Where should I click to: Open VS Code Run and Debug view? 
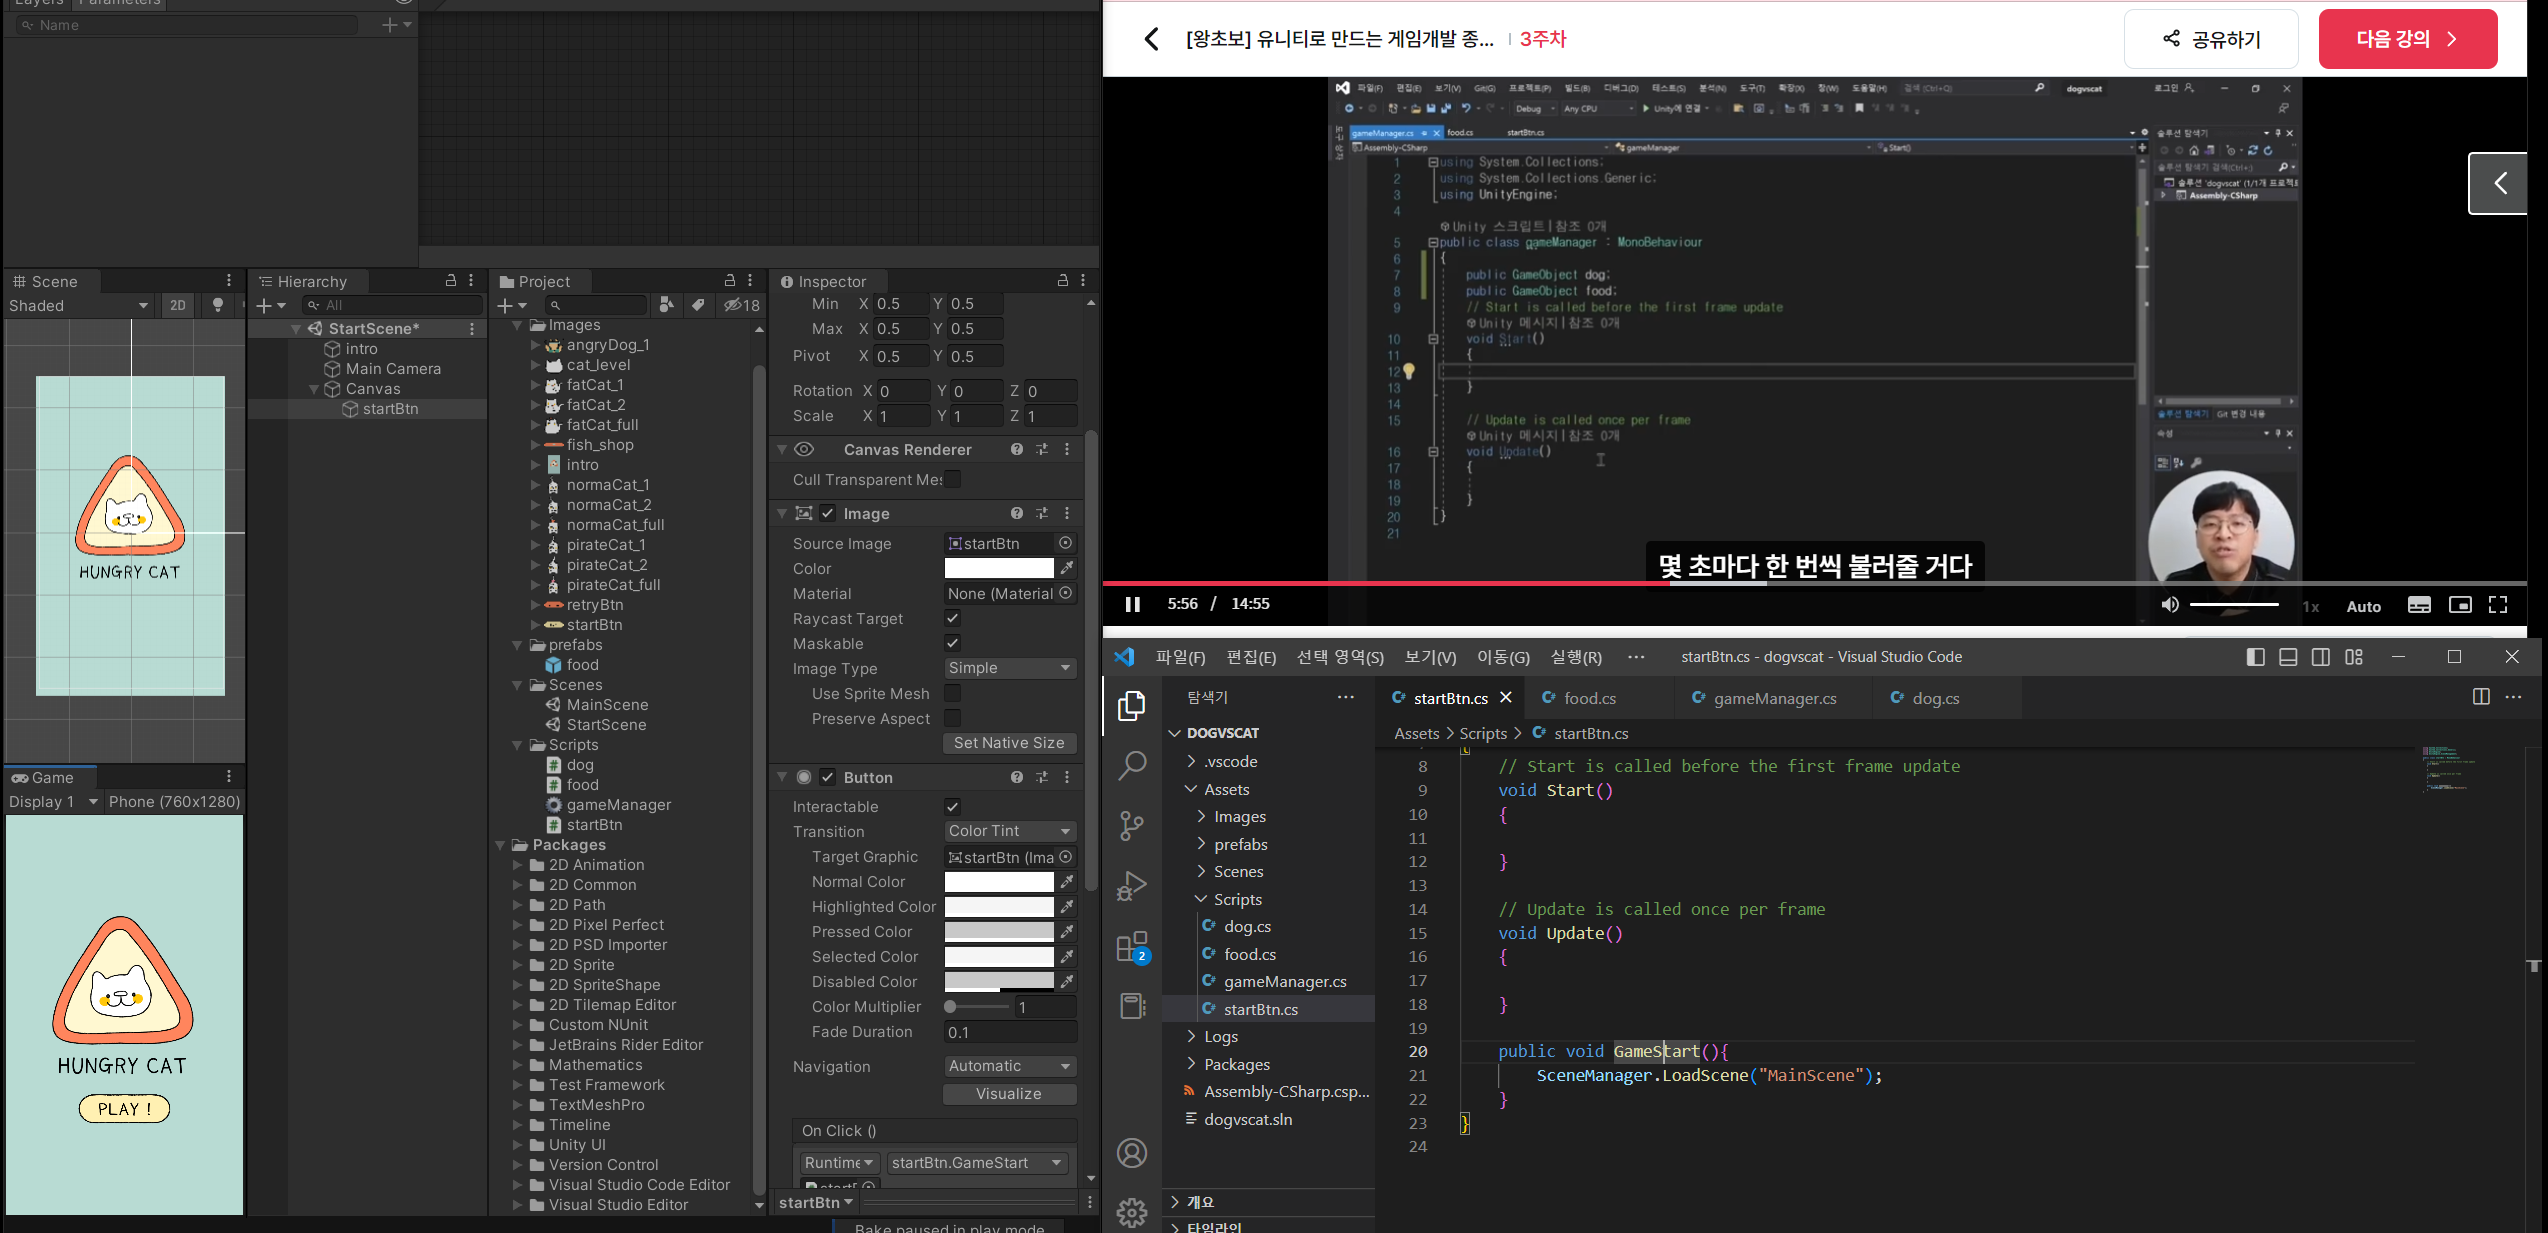(1132, 885)
